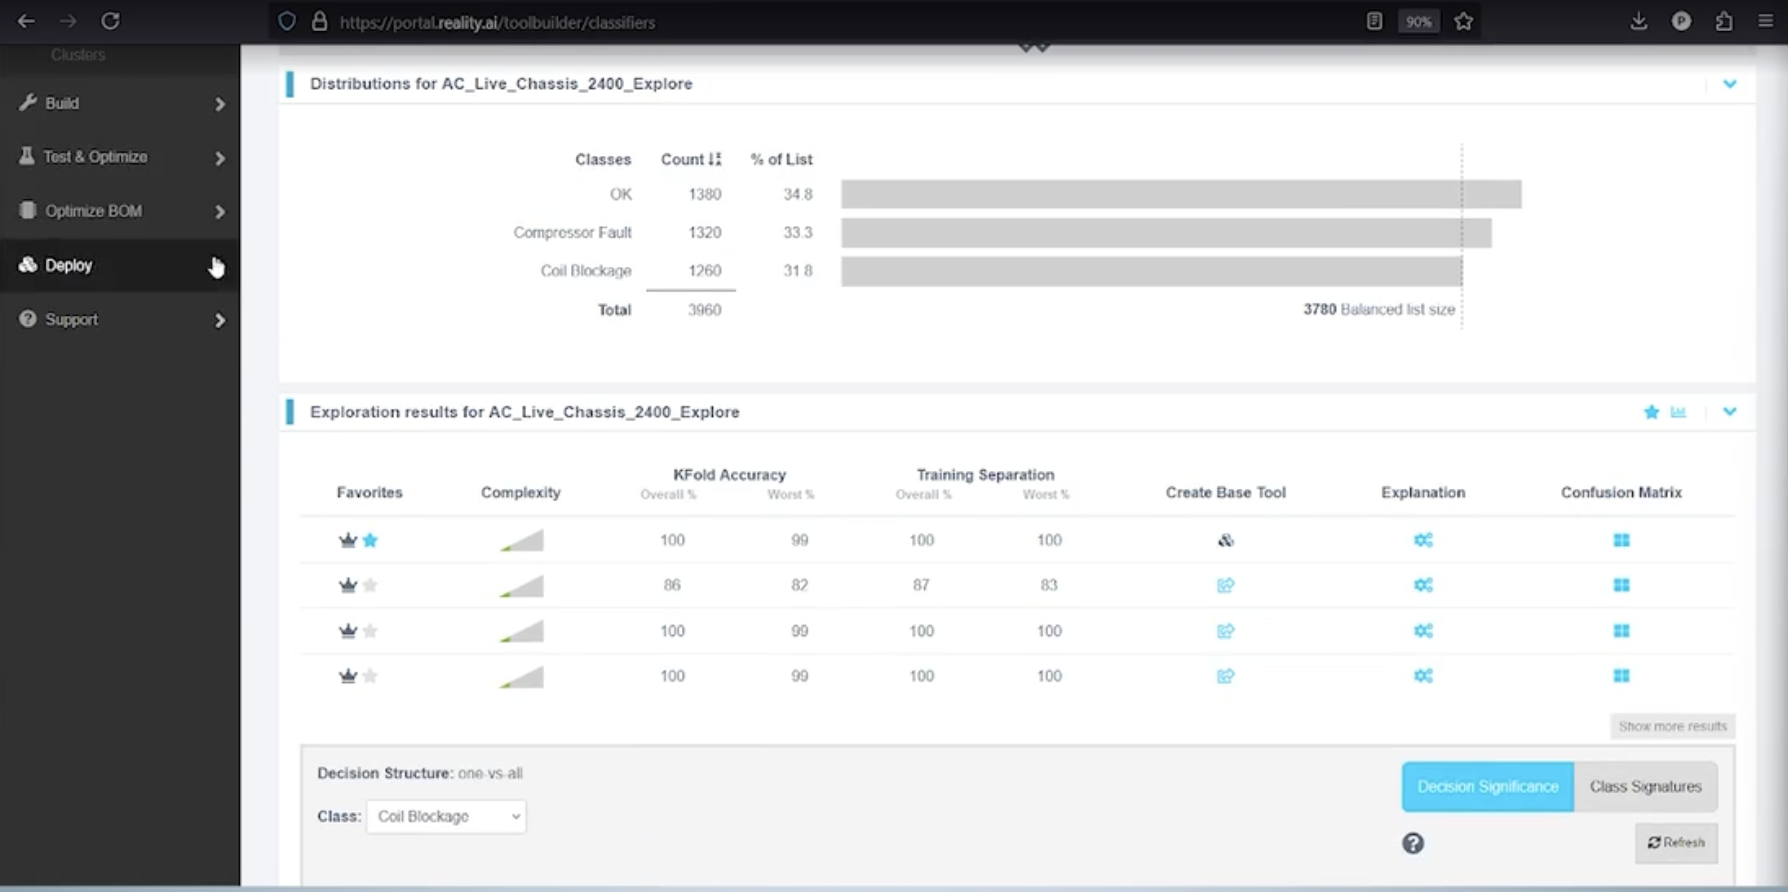Click the Coil Blockage distribution bar
The height and width of the screenshot is (892, 1788).
1151,271
